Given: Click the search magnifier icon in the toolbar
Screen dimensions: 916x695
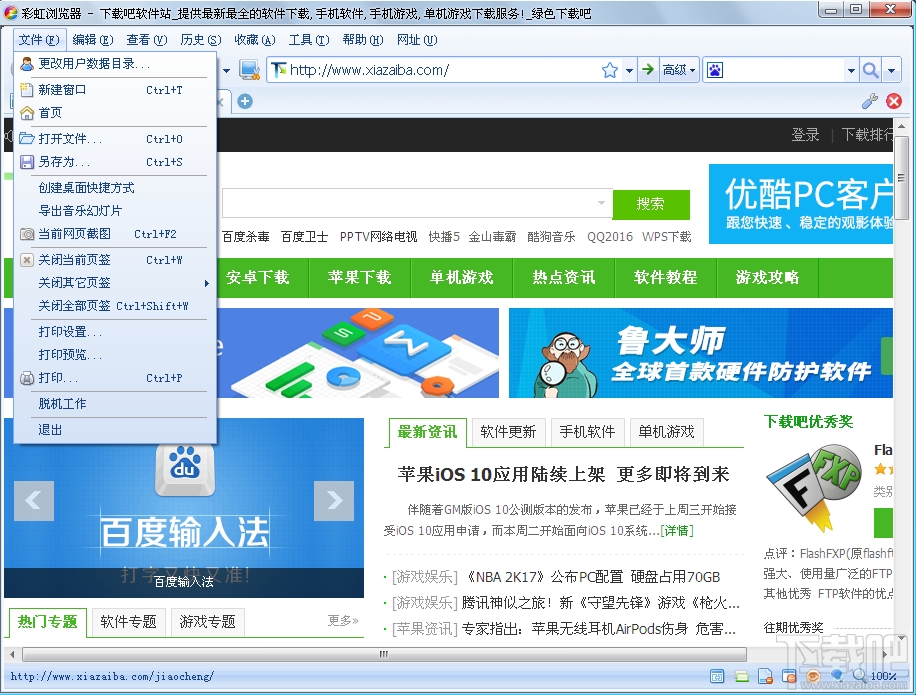Looking at the screenshot, I should (870, 69).
